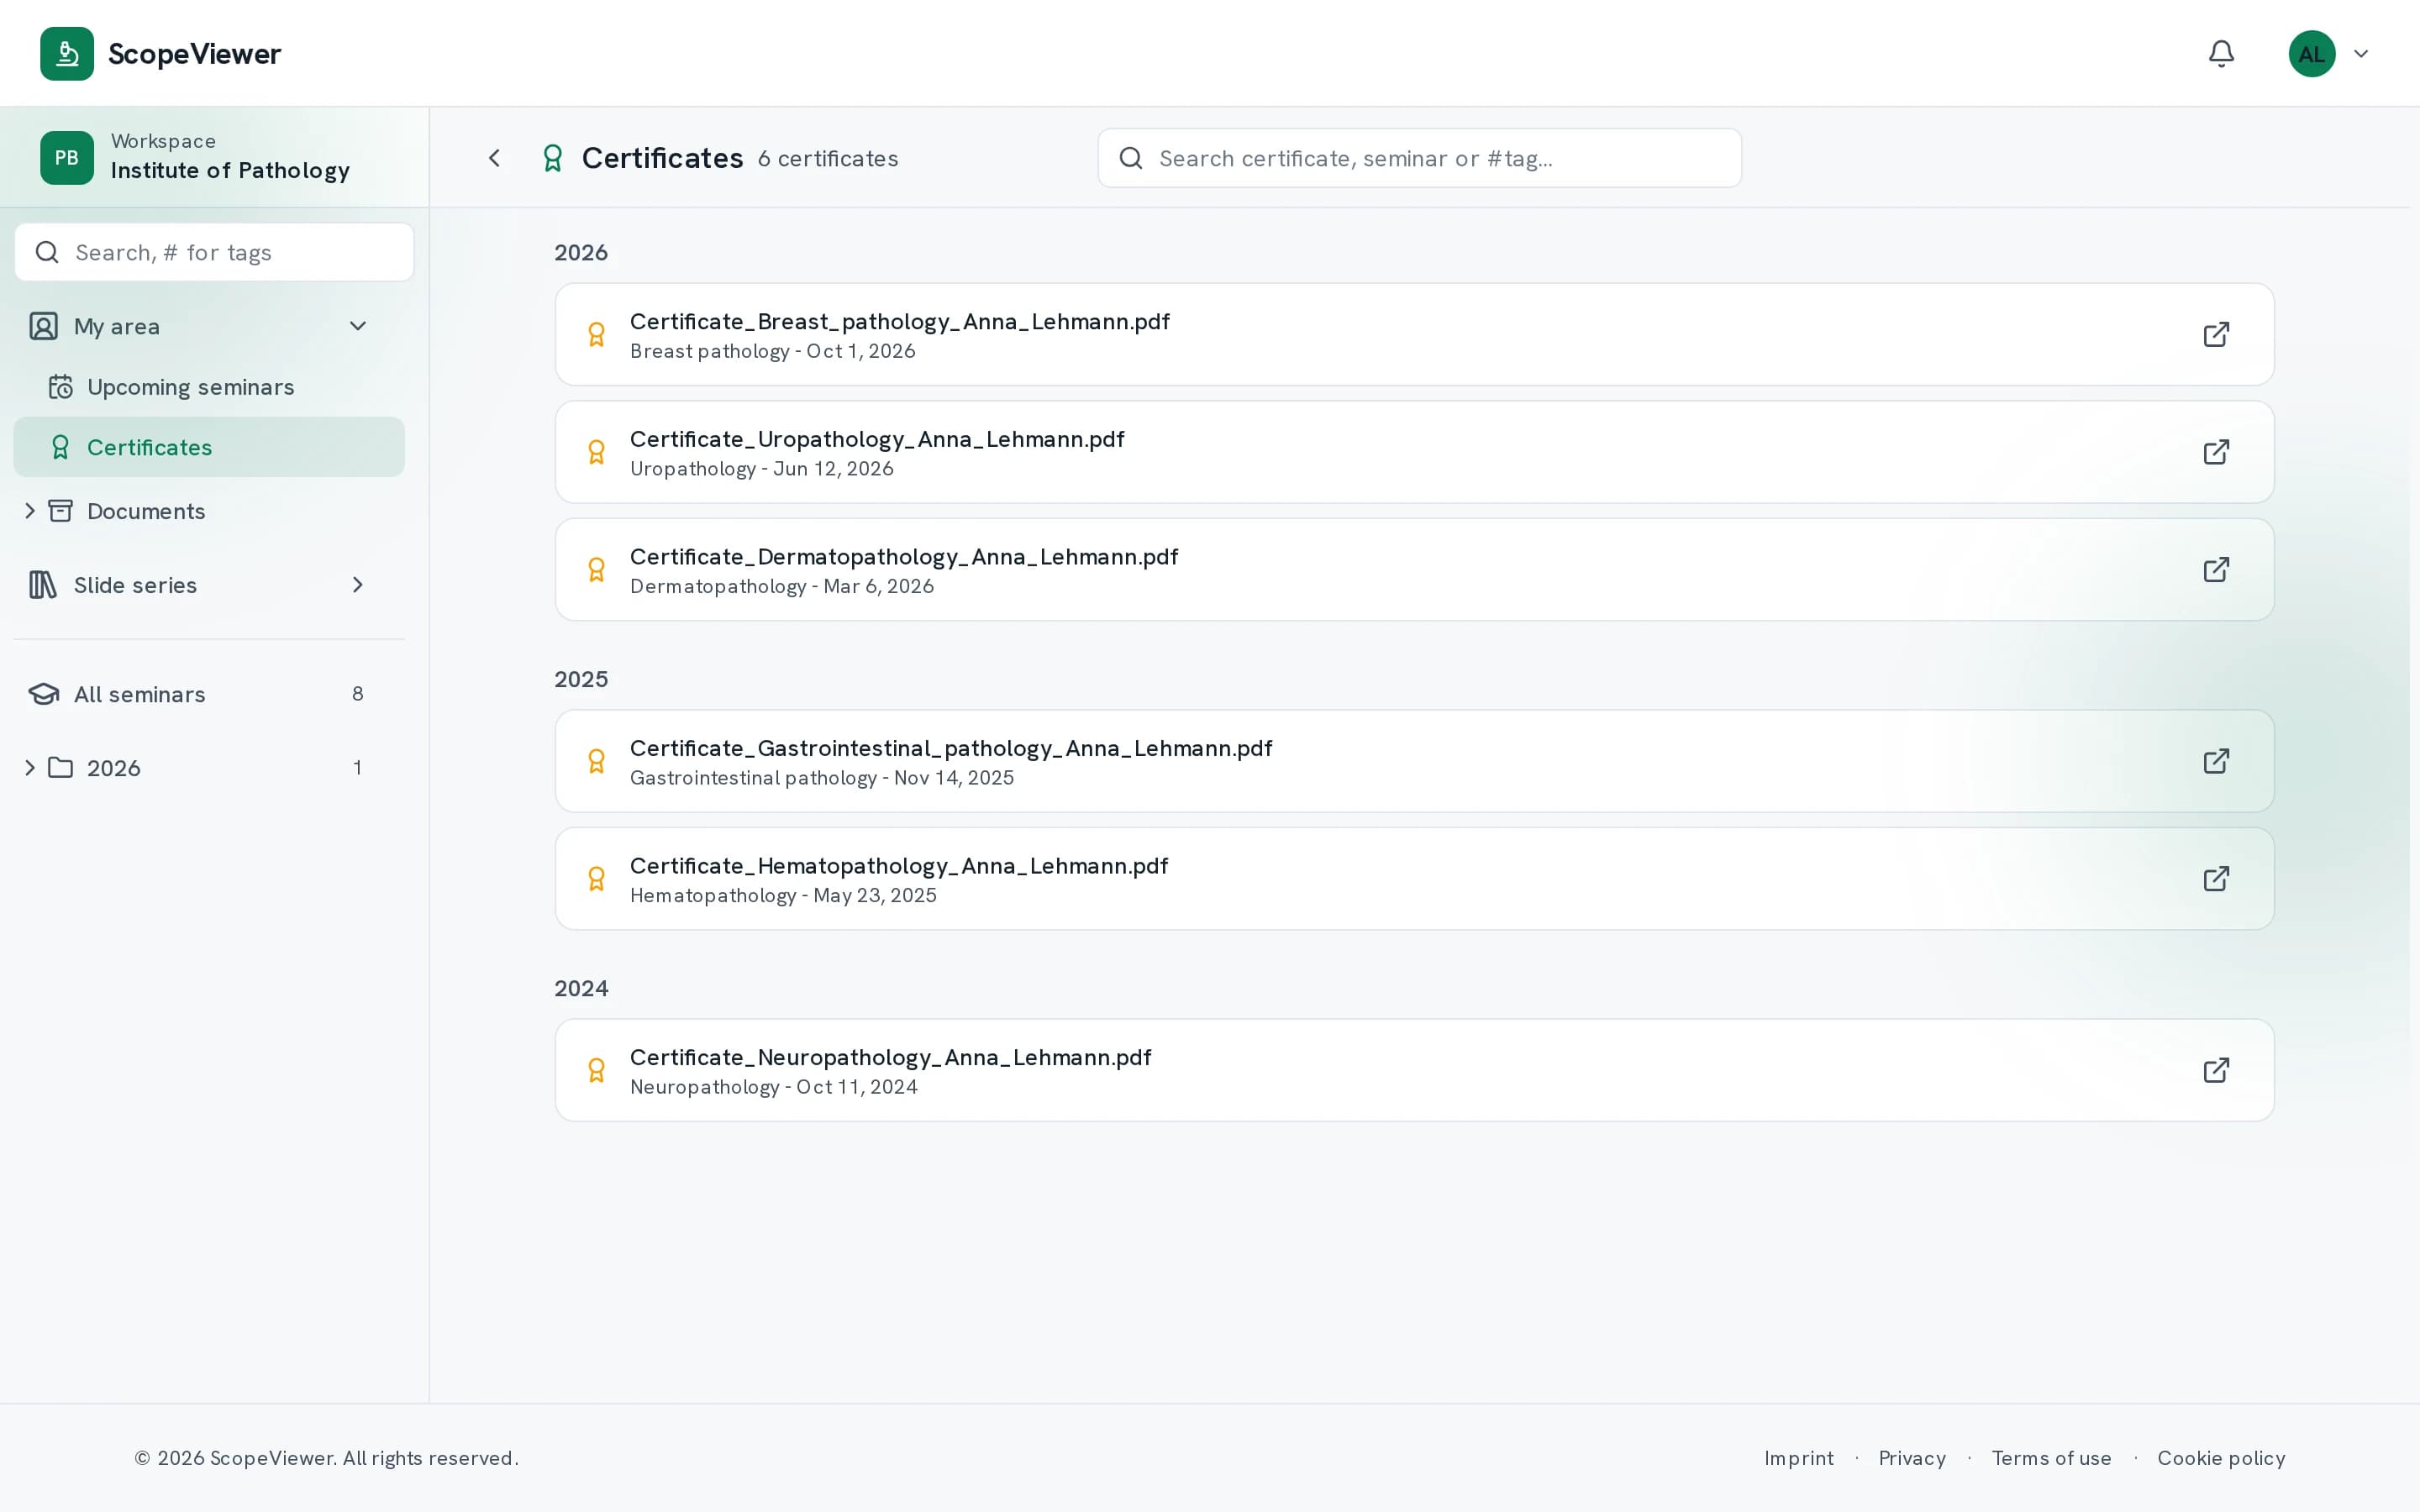Viewport: 2420px width, 1512px height.
Task: Select Certificates in the sidebar
Action: click(209, 447)
